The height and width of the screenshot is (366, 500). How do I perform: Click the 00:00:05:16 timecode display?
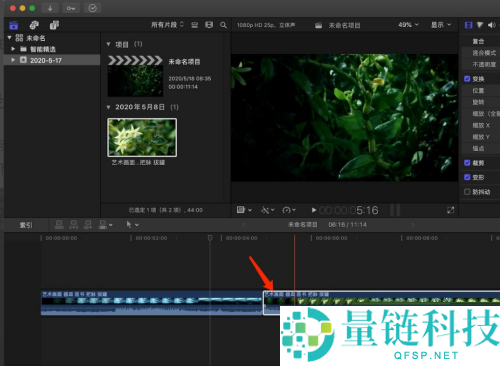pyautogui.click(x=349, y=210)
